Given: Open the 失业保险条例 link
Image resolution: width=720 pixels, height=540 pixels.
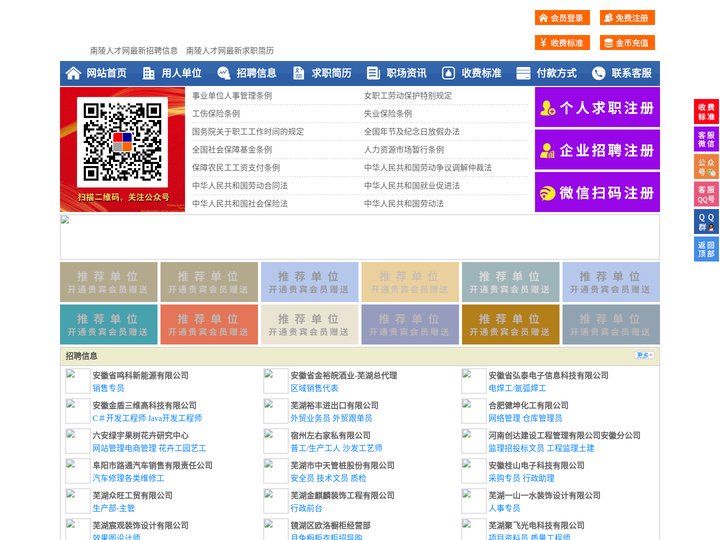Looking at the screenshot, I should (x=388, y=113).
